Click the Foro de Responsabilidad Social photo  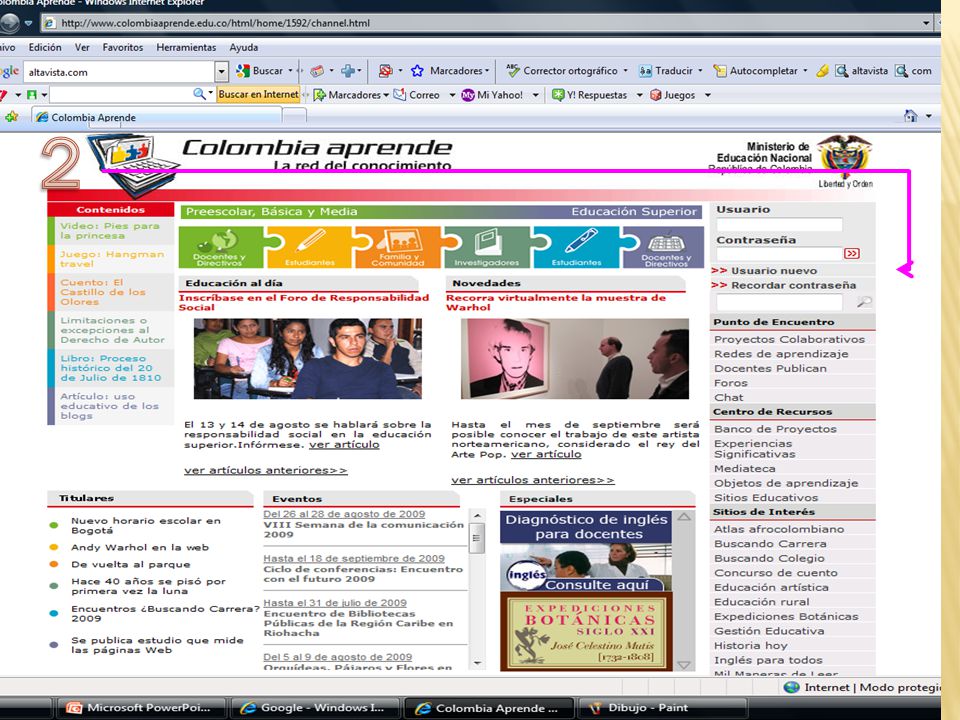coord(308,359)
